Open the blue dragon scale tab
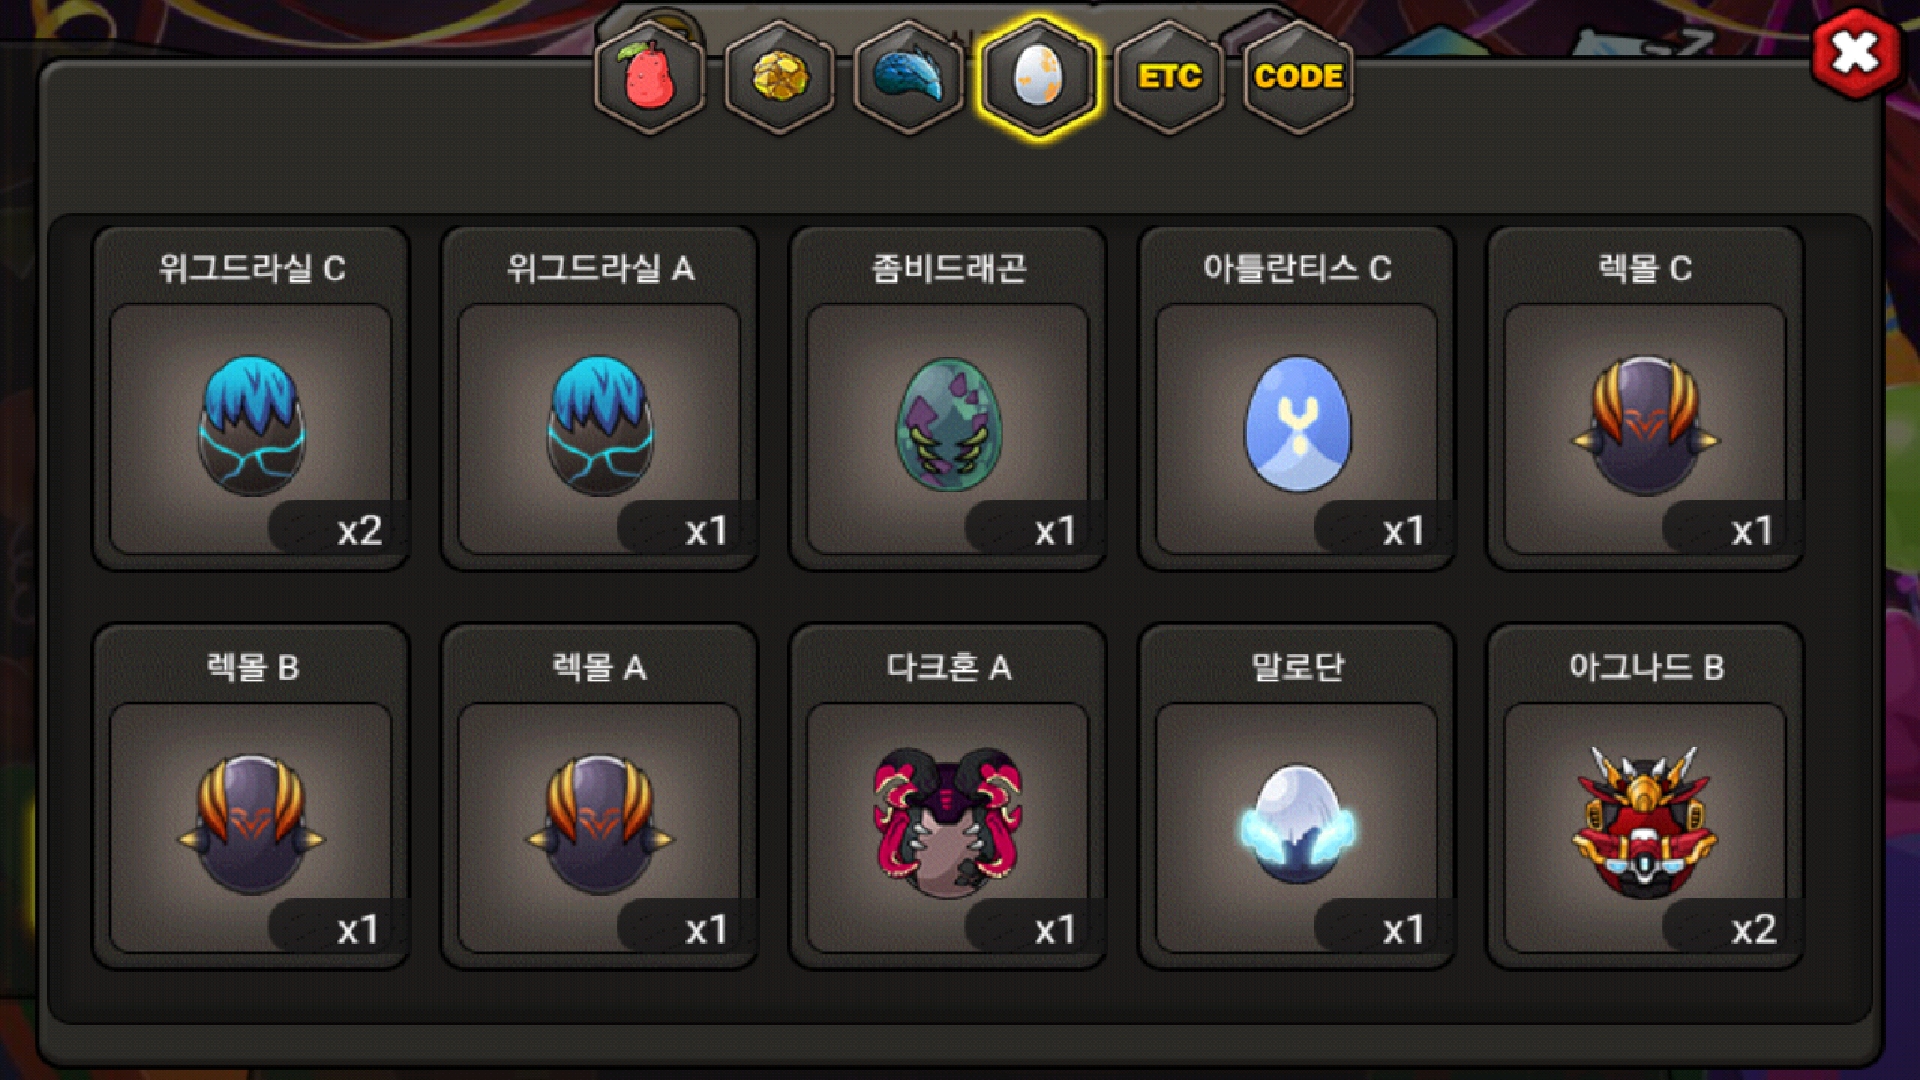This screenshot has height=1080, width=1920. 909,77
